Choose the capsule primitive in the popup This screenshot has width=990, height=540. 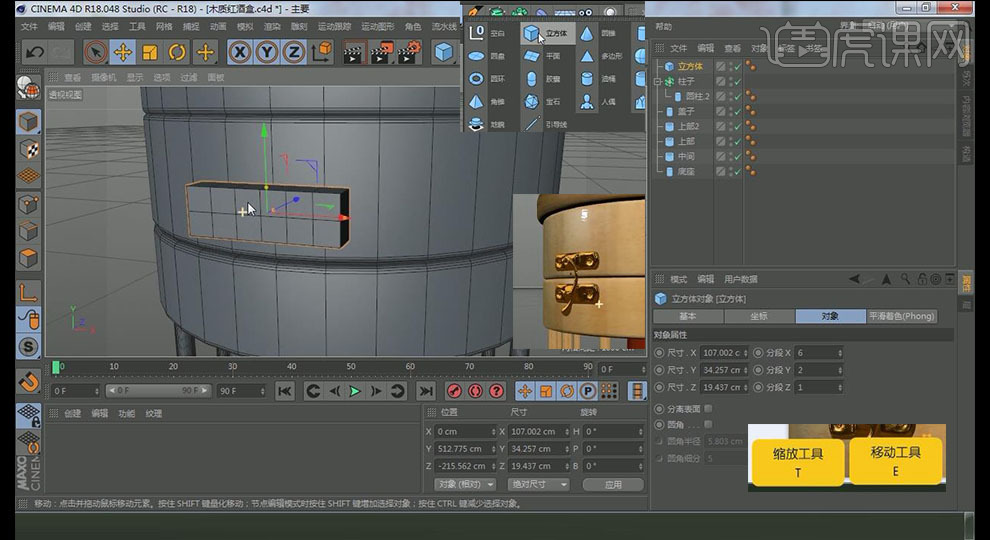click(x=544, y=79)
